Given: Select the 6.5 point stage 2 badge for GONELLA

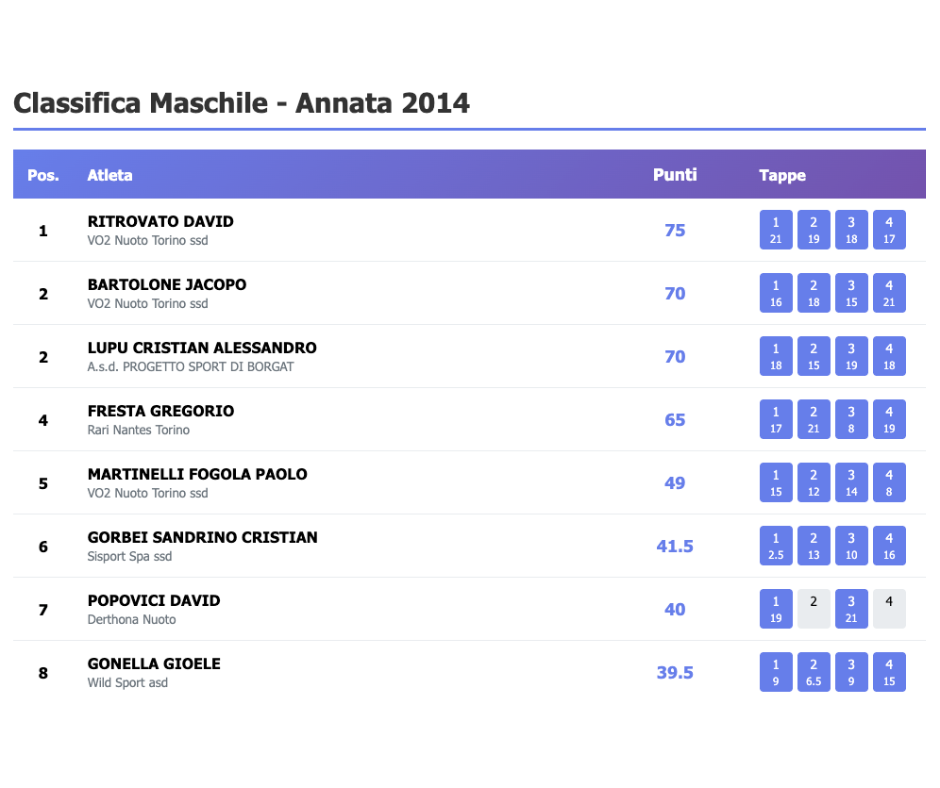Looking at the screenshot, I should (813, 672).
